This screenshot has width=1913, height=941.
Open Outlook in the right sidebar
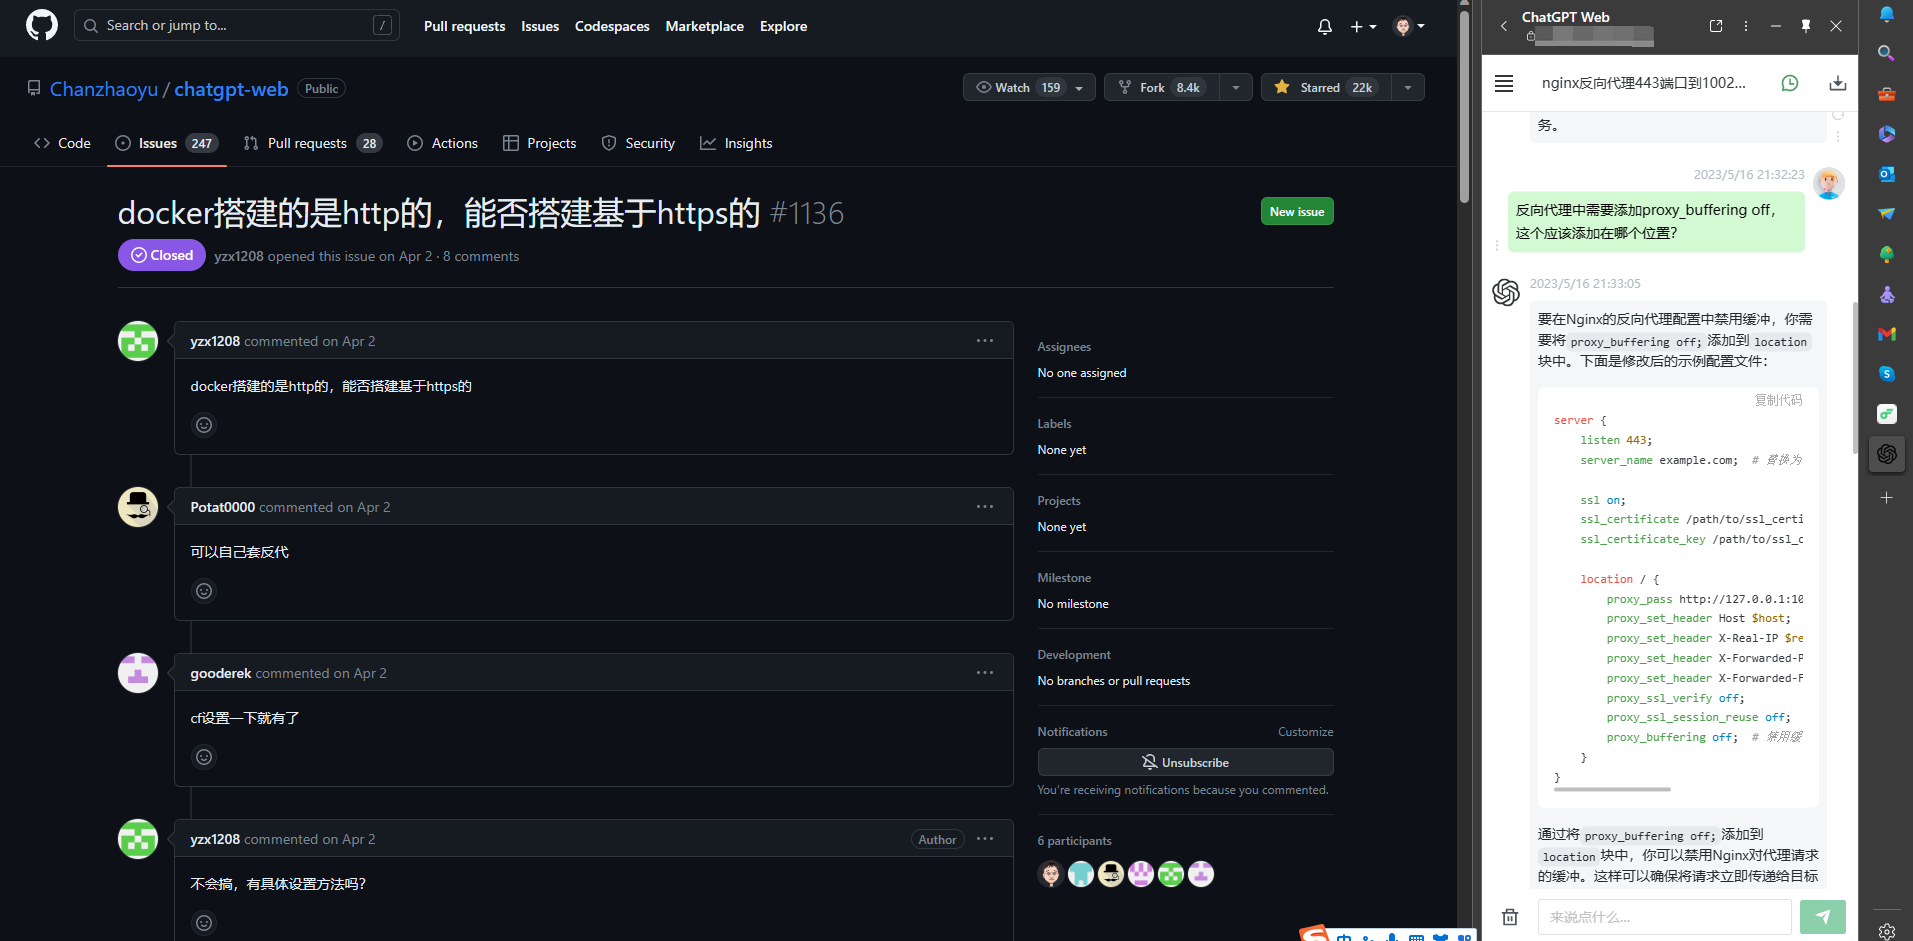click(1887, 174)
